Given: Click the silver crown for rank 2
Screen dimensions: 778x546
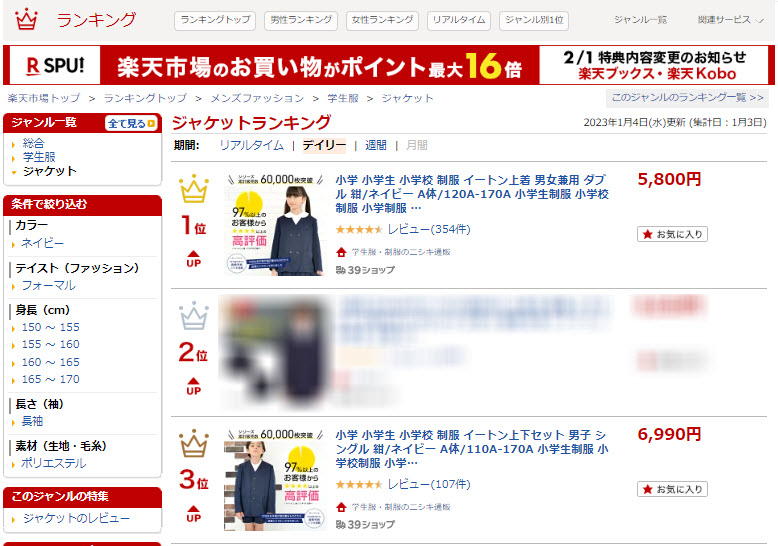Looking at the screenshot, I should pos(194,316).
